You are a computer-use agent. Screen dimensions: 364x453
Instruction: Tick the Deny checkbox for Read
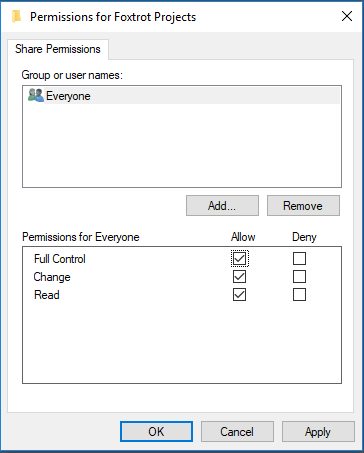[299, 295]
